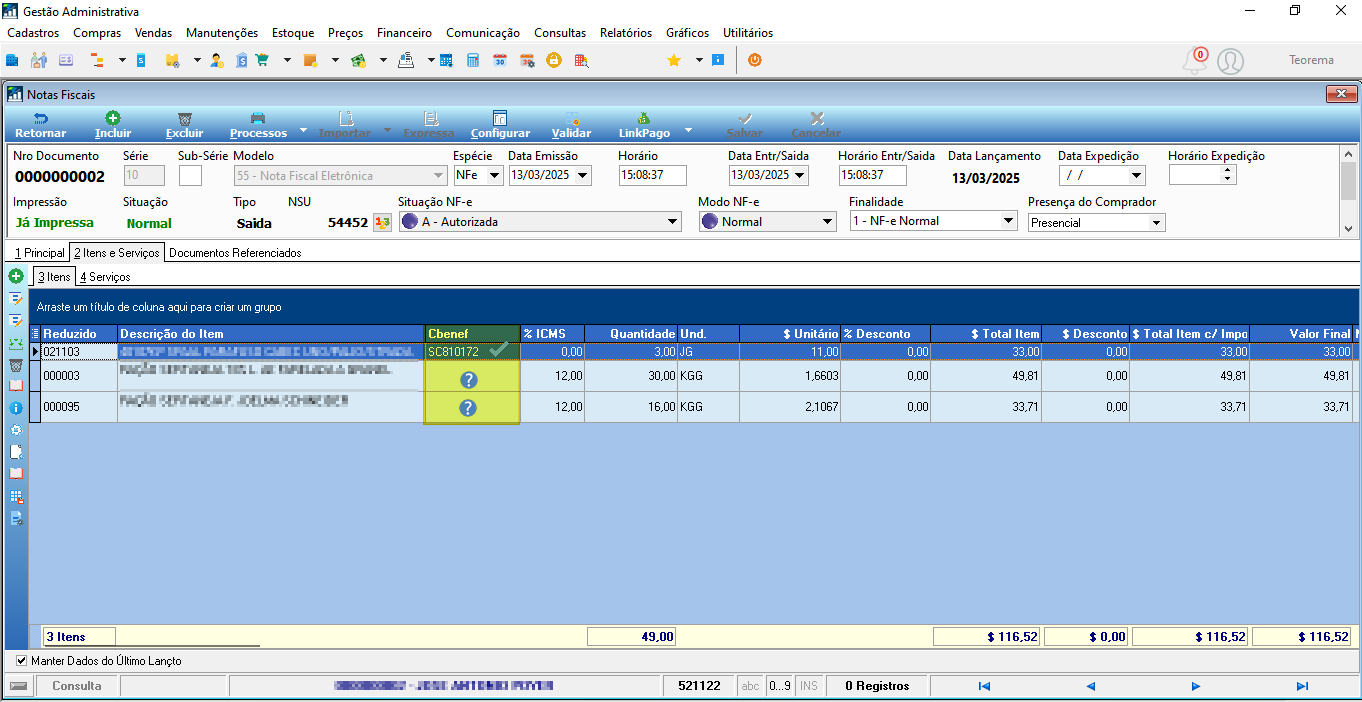Open the Configurar window icon
The image size is (1362, 702).
pos(500,118)
